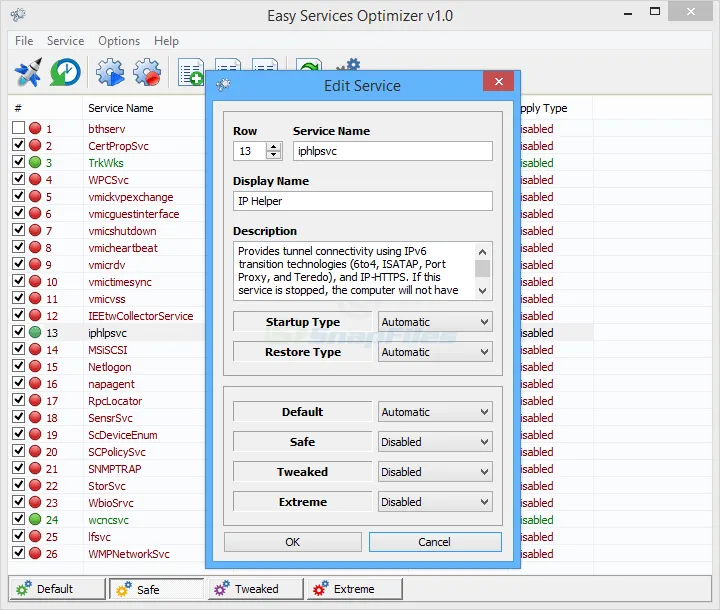
Task: Open the Options menu
Action: point(119,41)
